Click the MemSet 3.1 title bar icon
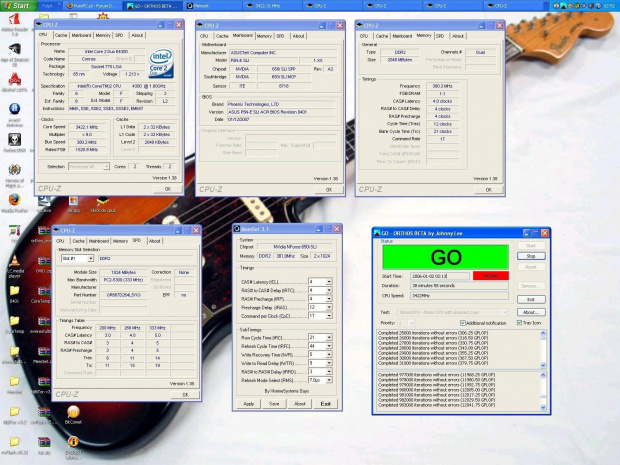The height and width of the screenshot is (465, 620). tap(237, 229)
